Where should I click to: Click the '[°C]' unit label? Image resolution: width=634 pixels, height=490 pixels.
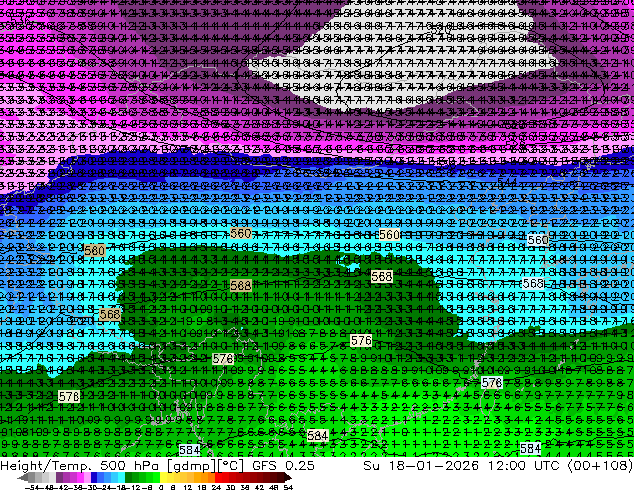[x=230, y=466]
